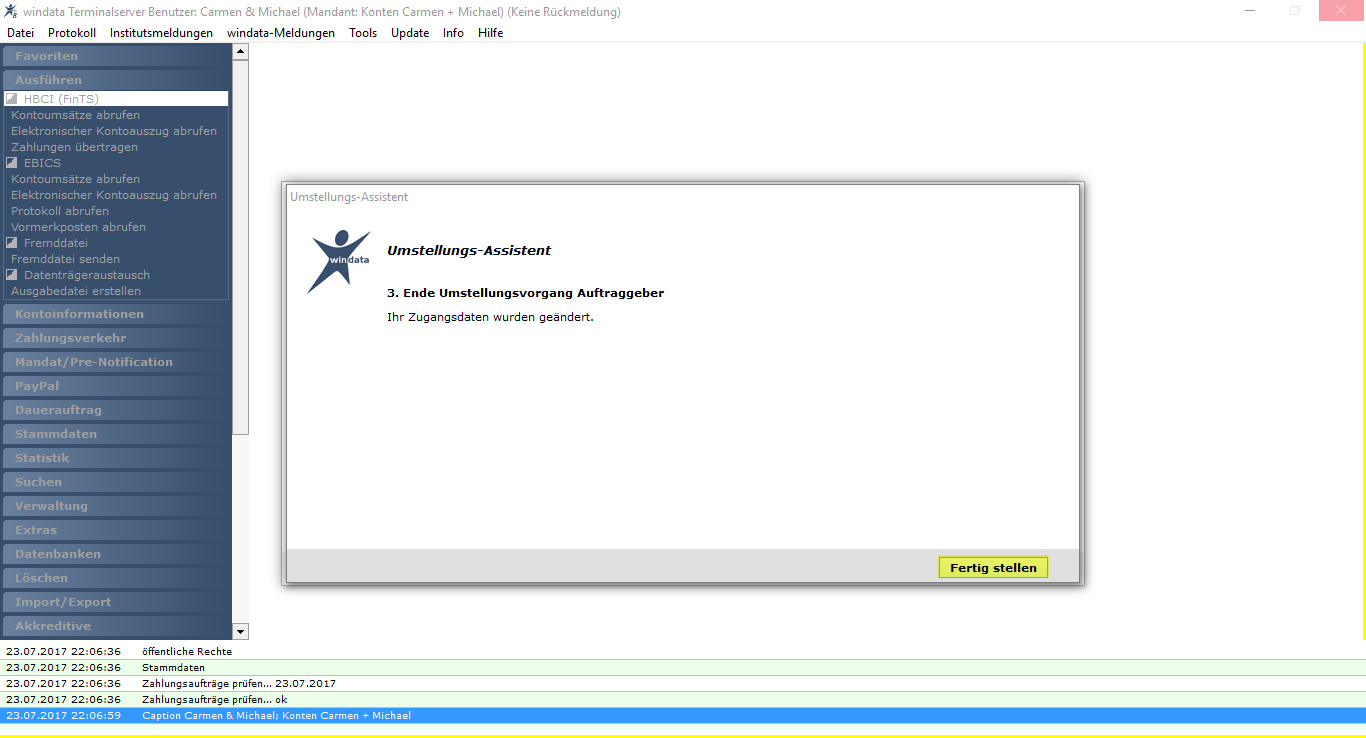
Task: Click the HBCI (FinTS) section icon
Action: (x=12, y=99)
